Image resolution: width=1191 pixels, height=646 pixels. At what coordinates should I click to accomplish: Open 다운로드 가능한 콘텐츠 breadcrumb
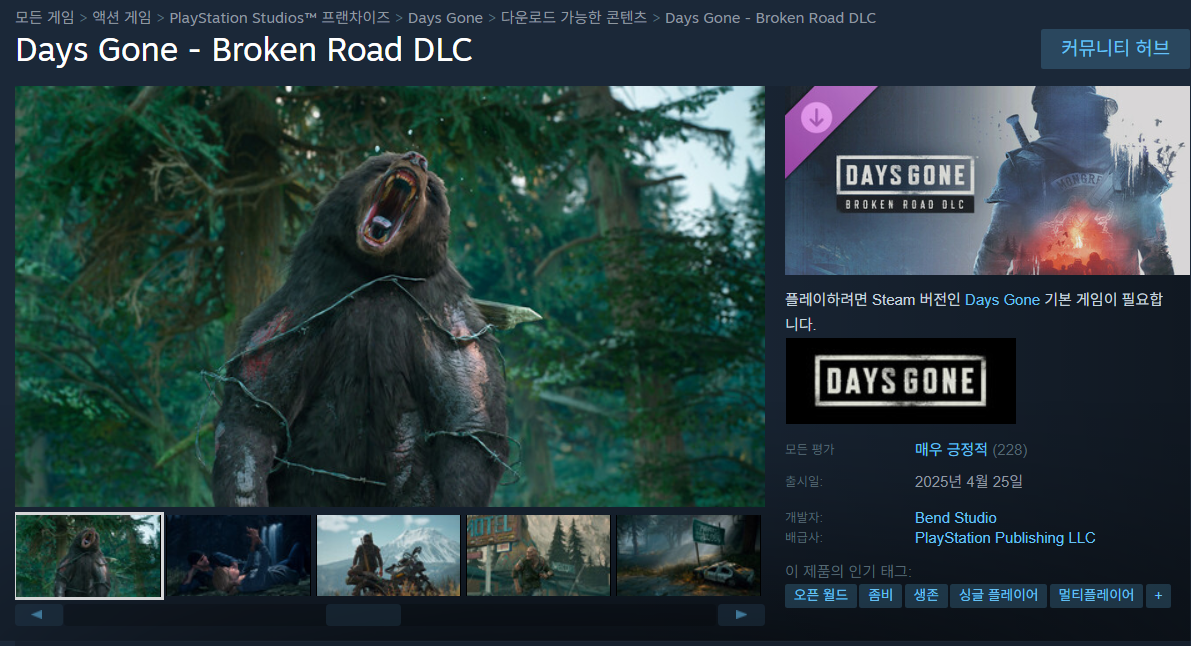573,17
